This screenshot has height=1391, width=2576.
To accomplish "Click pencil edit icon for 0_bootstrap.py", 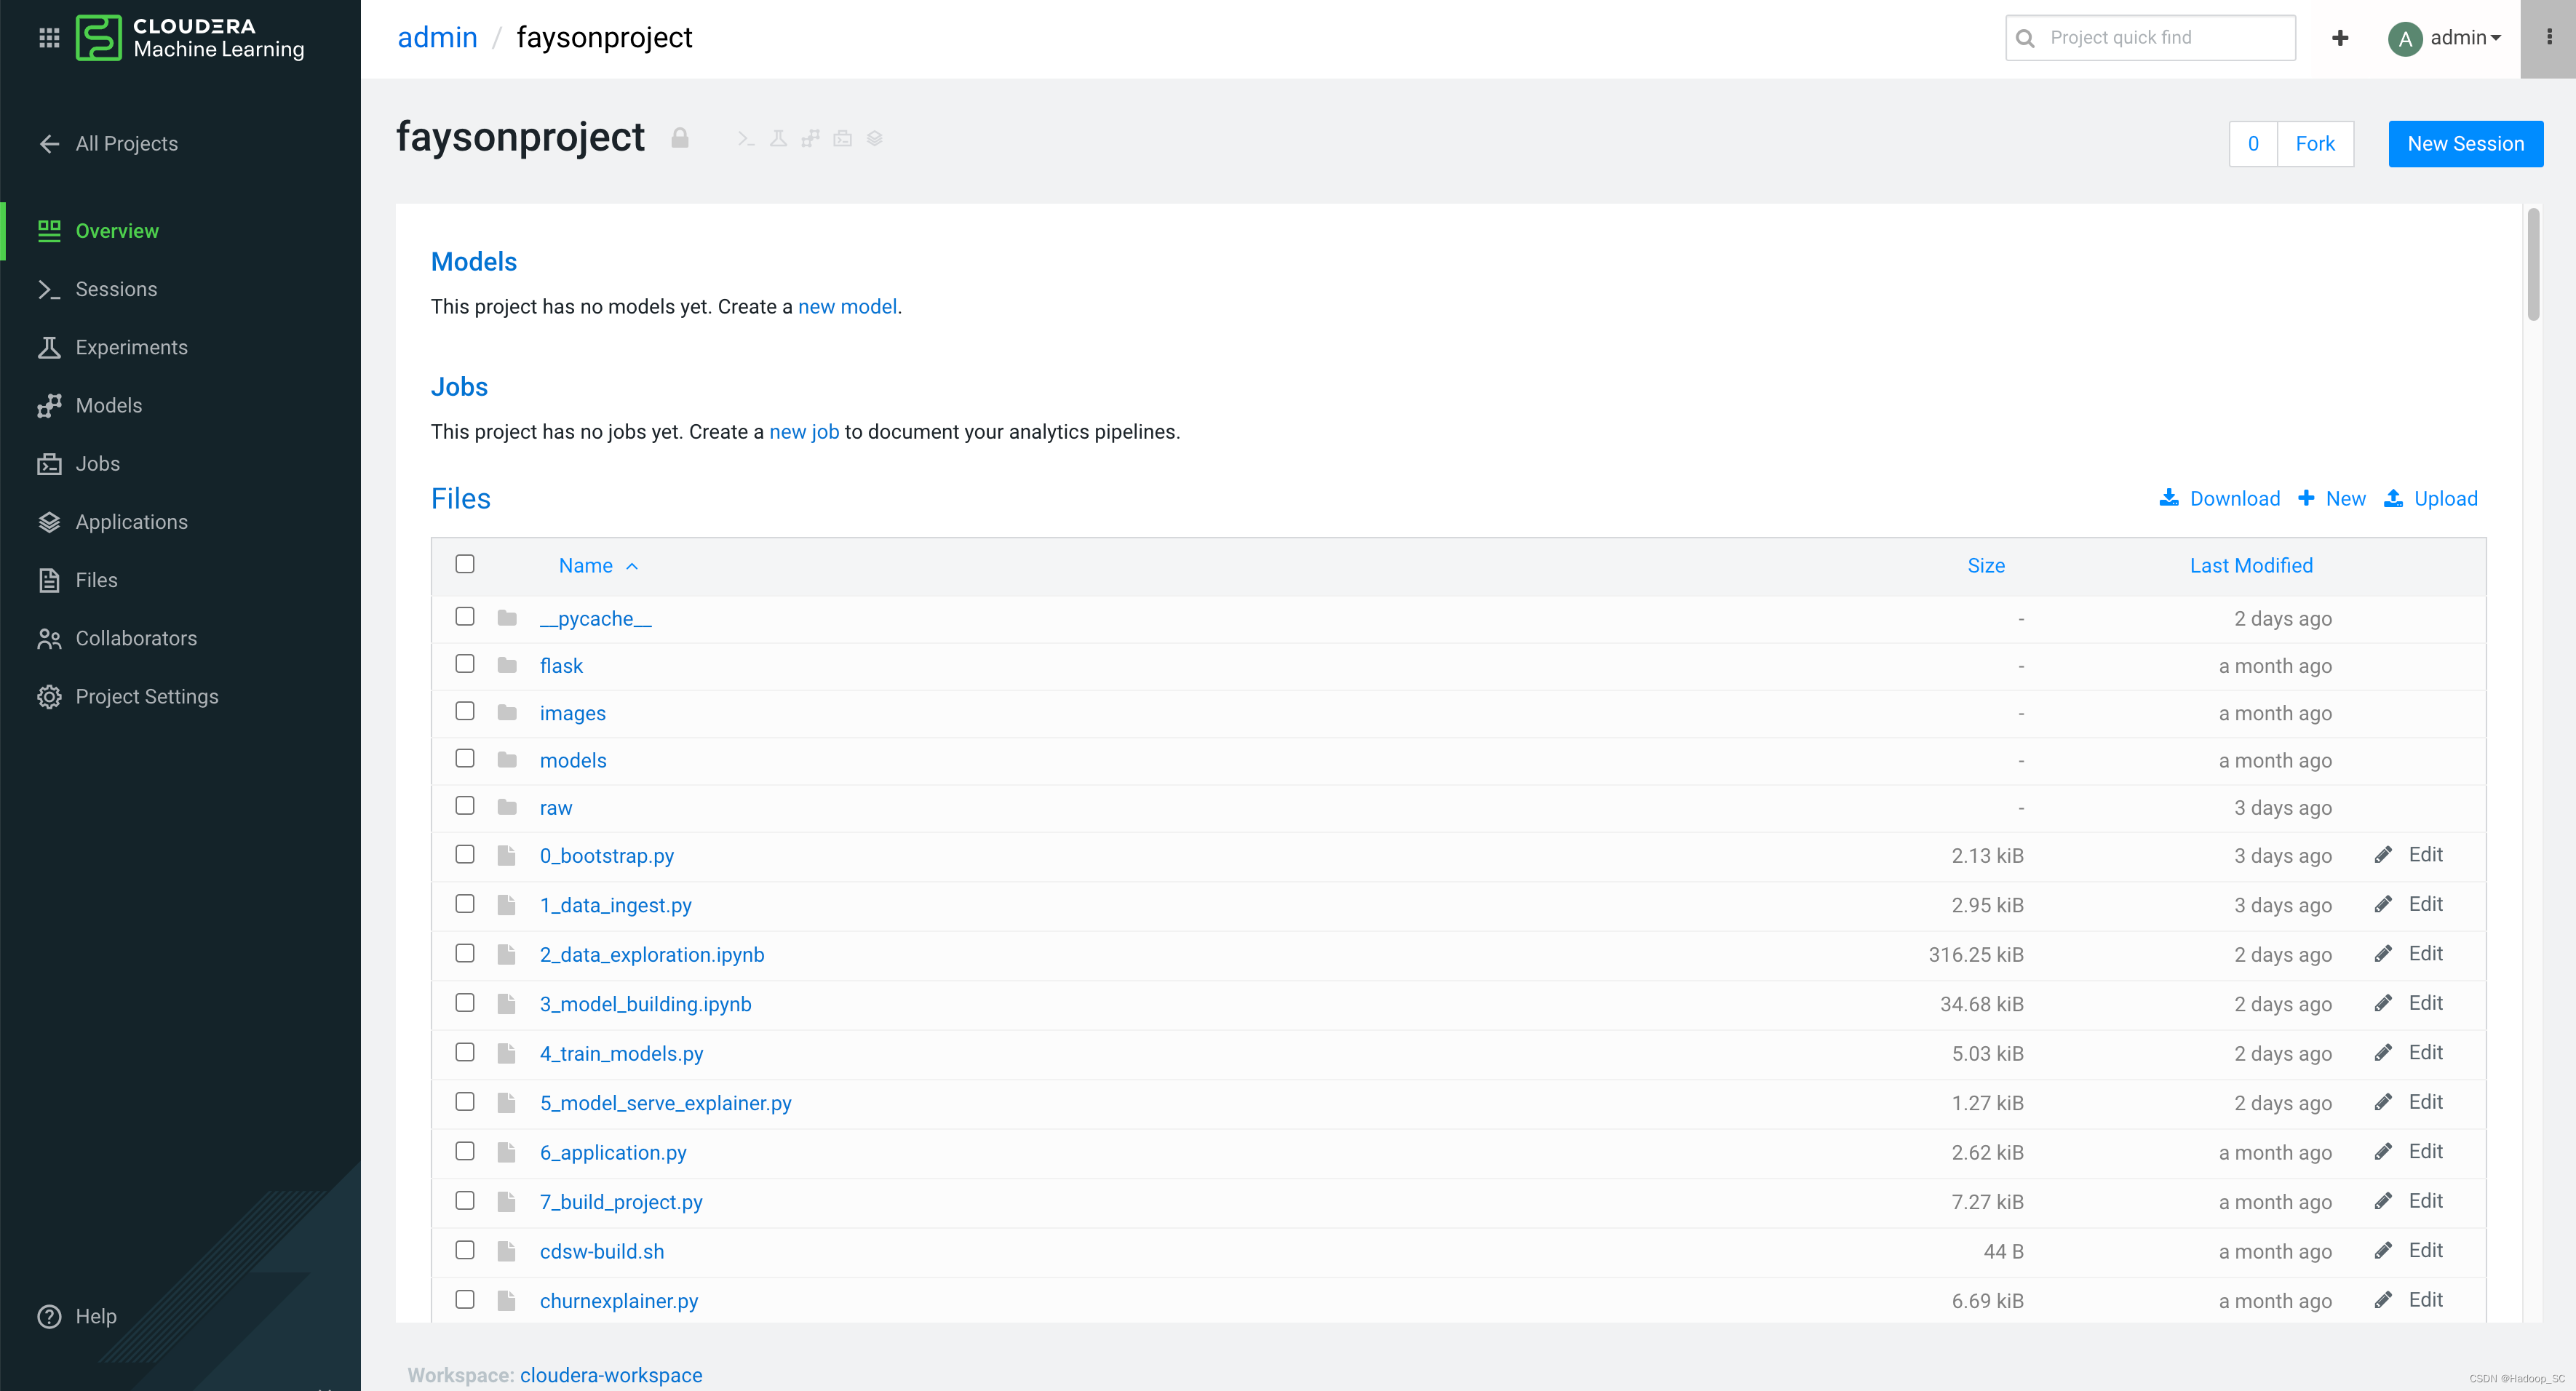I will point(2383,855).
